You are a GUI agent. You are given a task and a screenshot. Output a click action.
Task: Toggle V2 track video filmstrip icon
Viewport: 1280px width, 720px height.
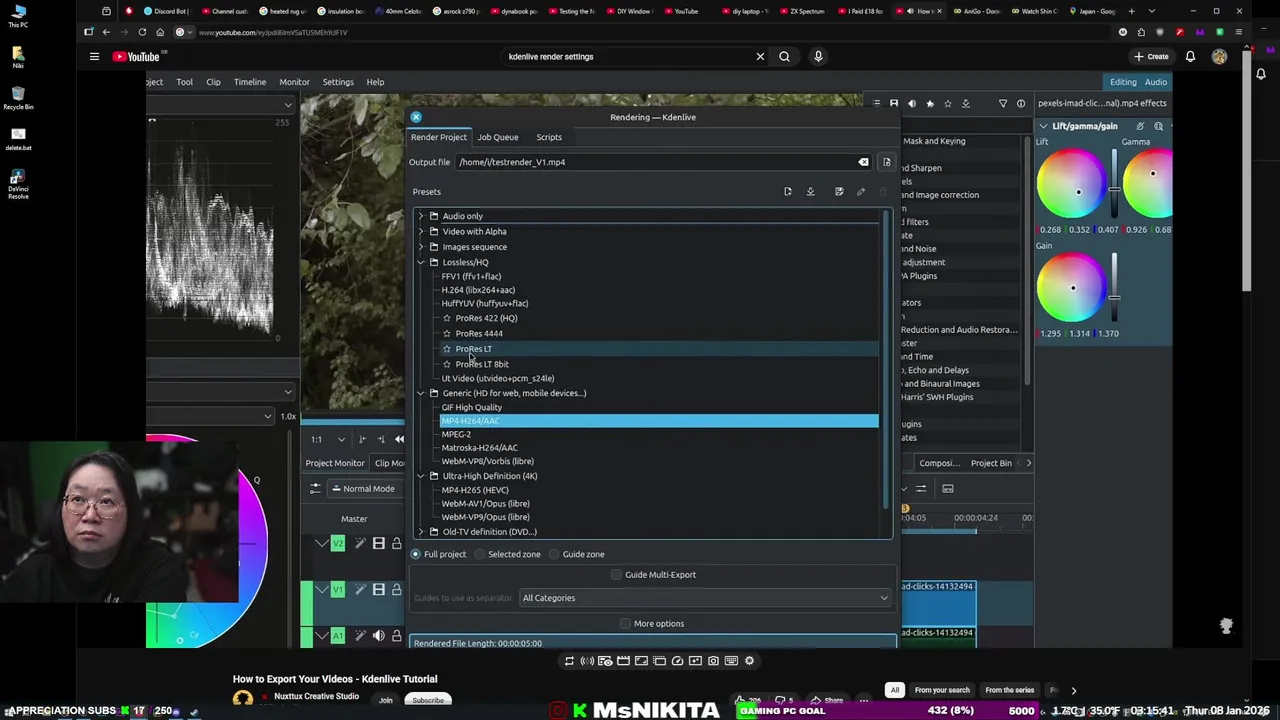(379, 543)
